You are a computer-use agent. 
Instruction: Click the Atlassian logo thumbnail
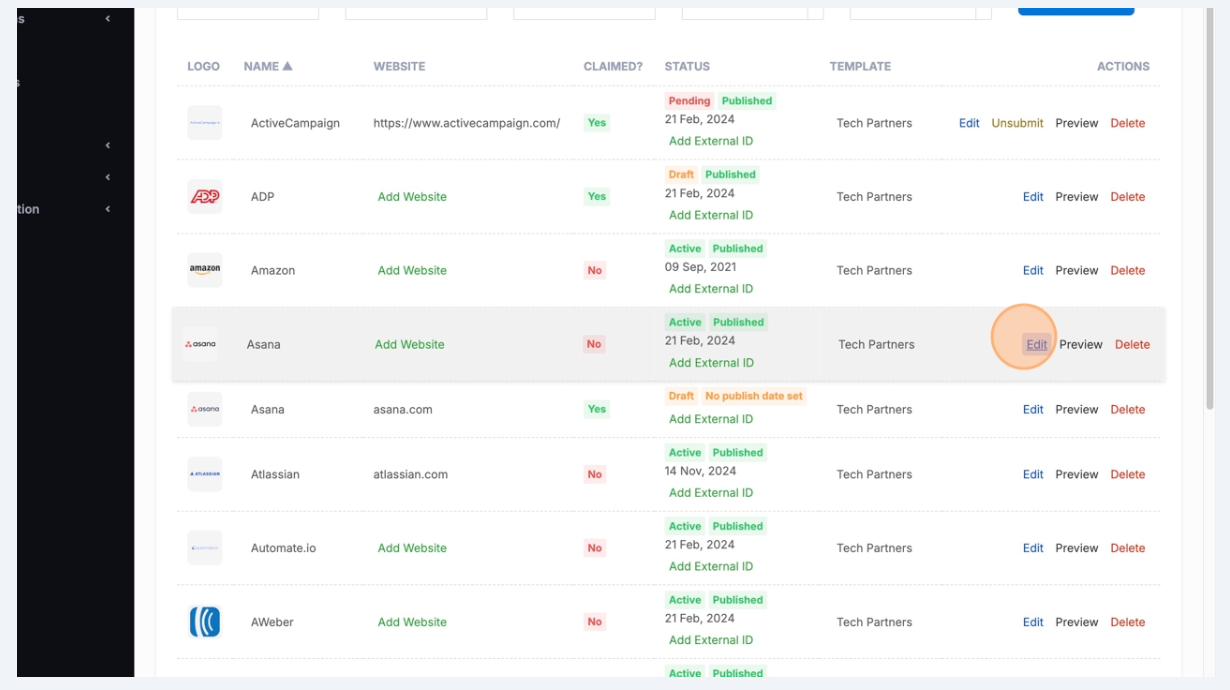[x=205, y=474]
